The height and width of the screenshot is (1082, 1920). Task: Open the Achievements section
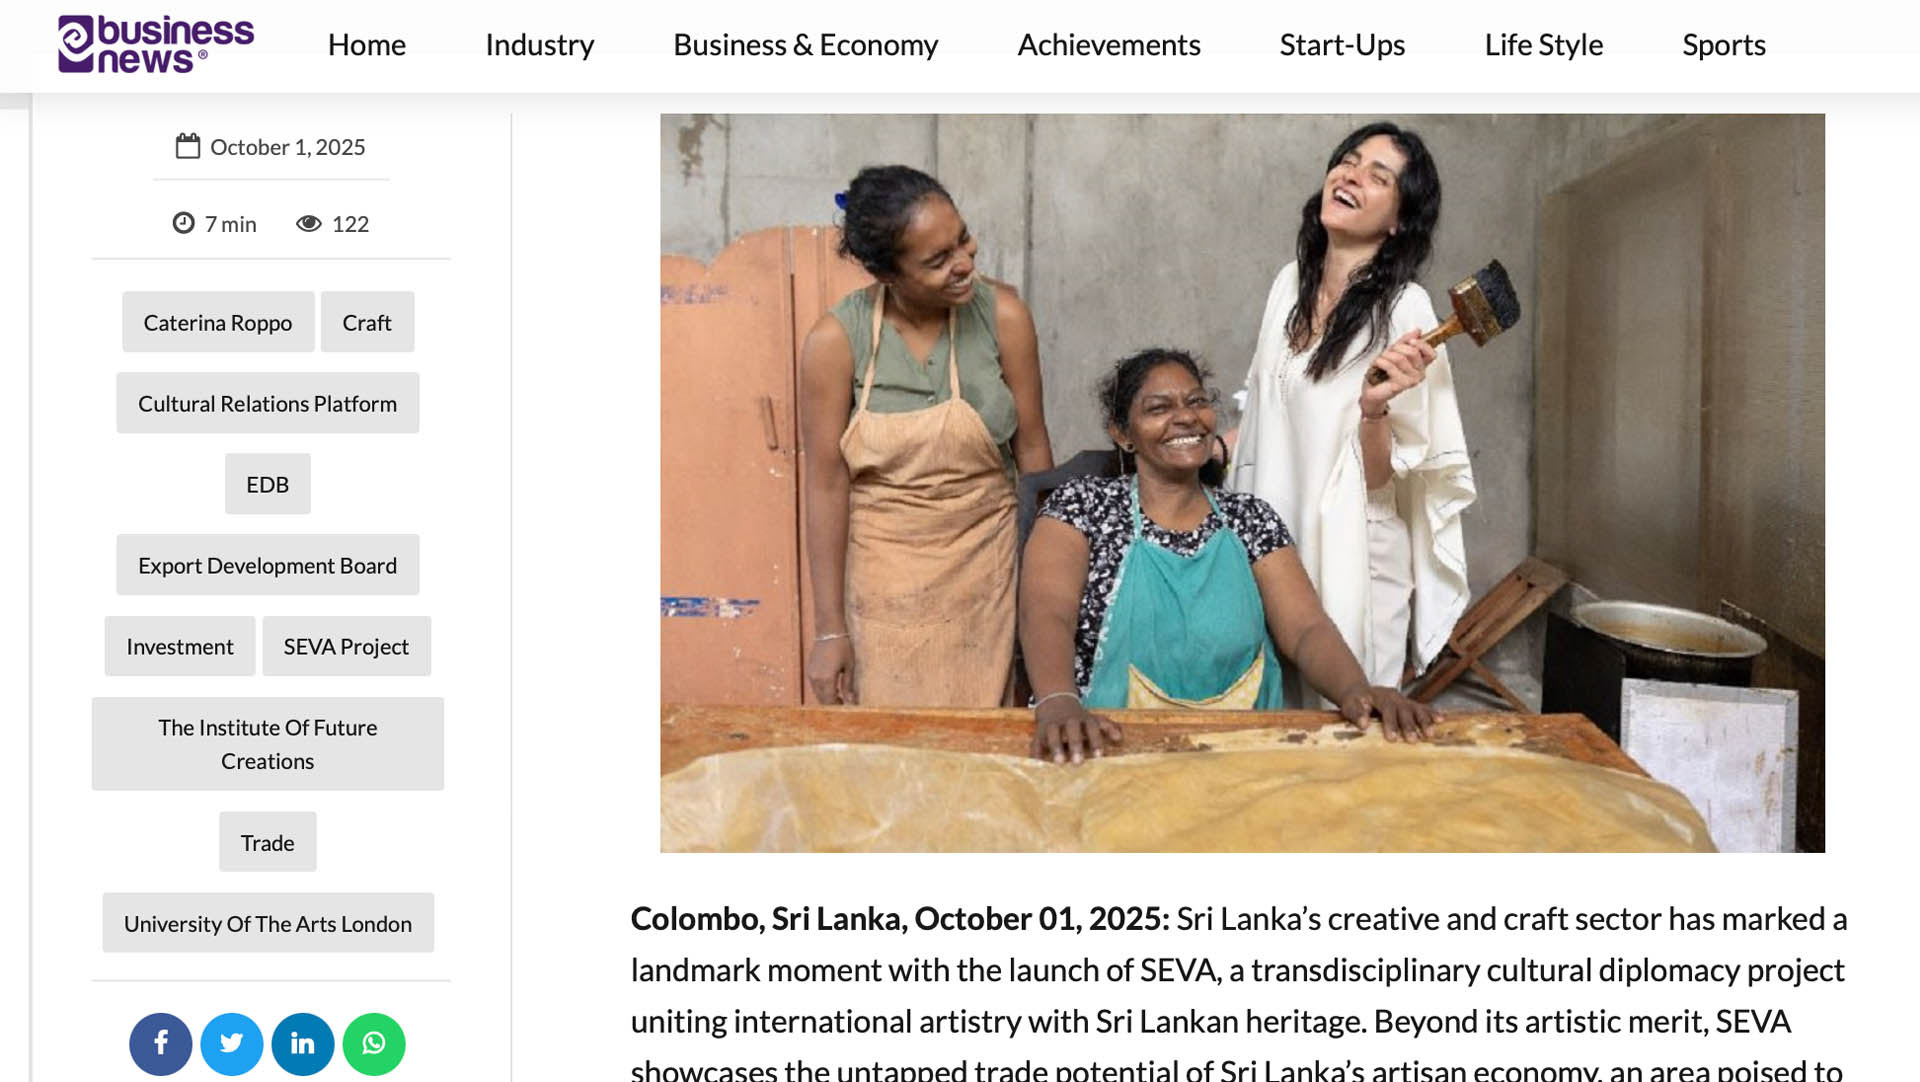[1108, 45]
